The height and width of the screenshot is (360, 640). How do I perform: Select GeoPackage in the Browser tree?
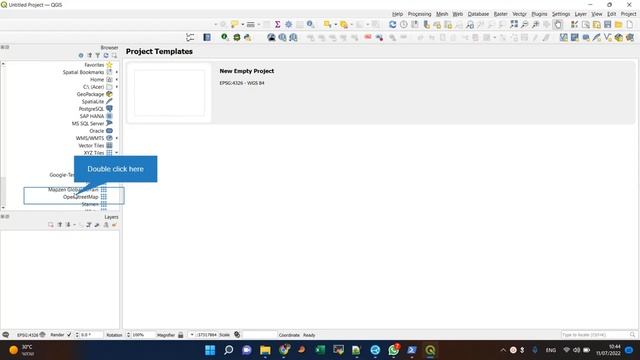pyautogui.click(x=90, y=94)
